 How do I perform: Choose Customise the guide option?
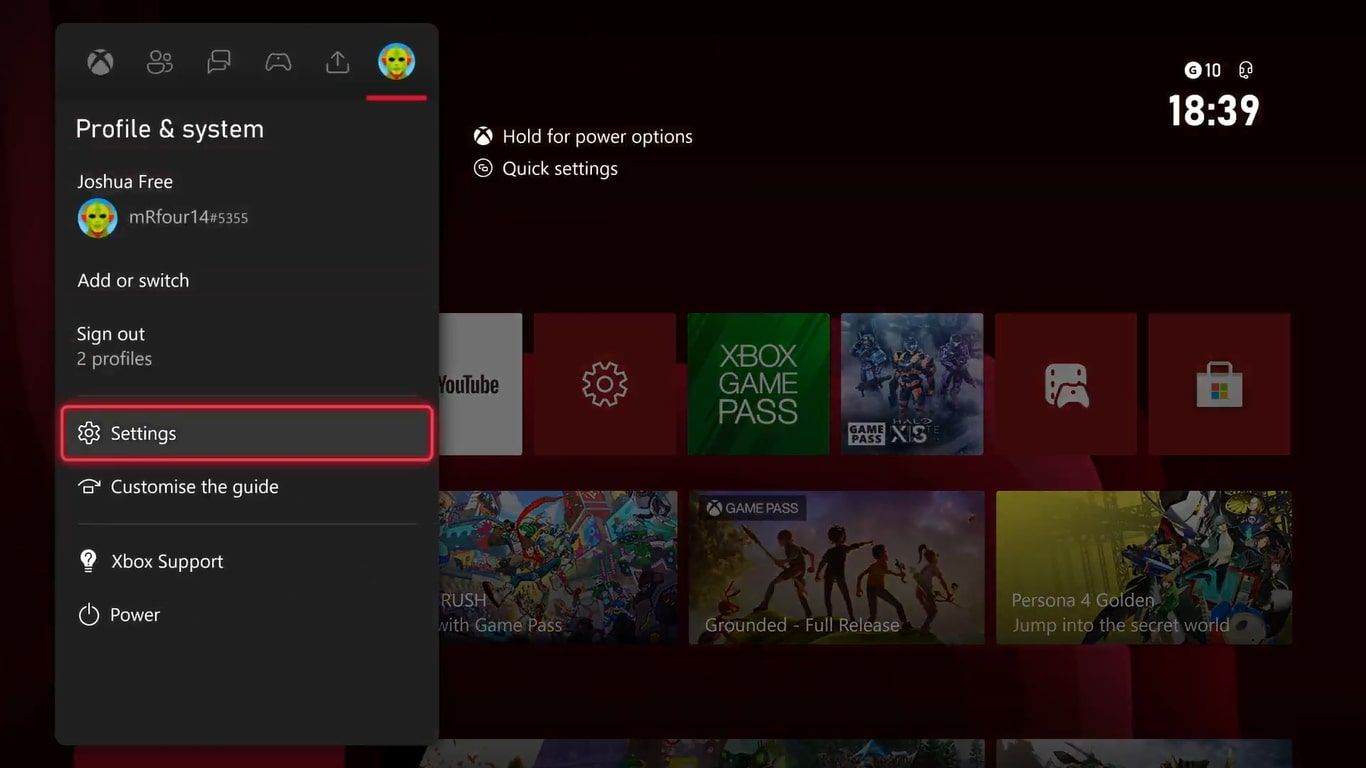point(195,487)
